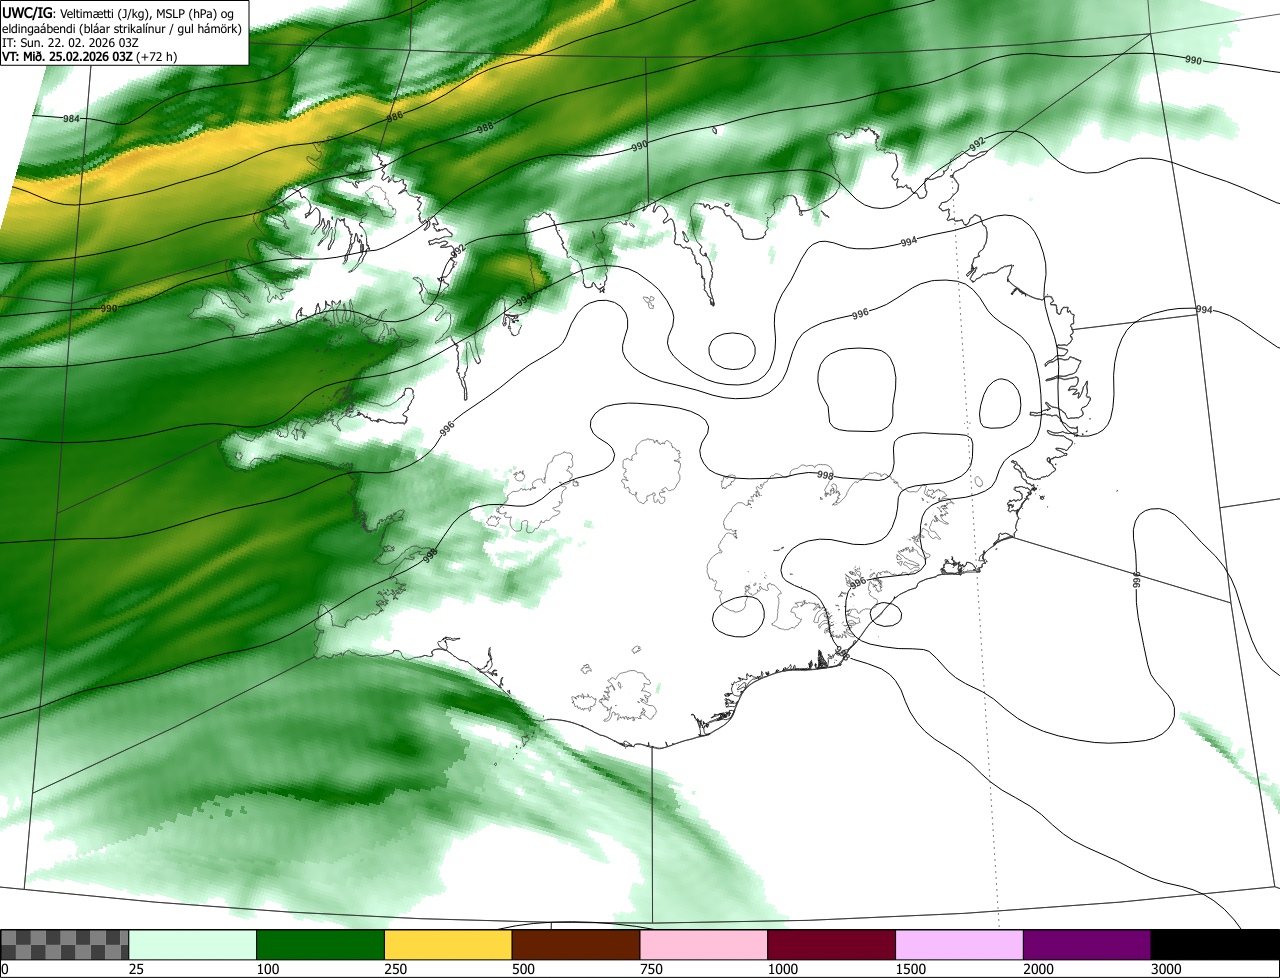The height and width of the screenshot is (978, 1280).
Task: Click the light pink 750–1000 legend swatch
Action: click(704, 944)
